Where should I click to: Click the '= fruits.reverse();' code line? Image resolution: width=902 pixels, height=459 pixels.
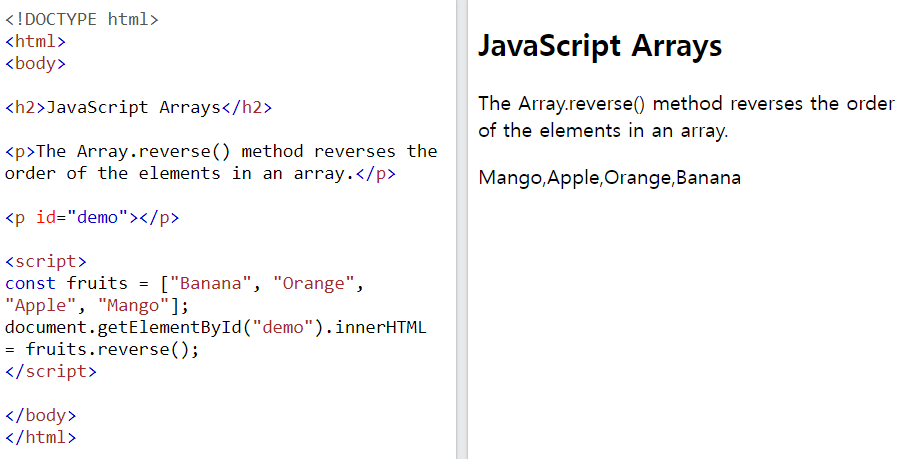[x=102, y=349]
